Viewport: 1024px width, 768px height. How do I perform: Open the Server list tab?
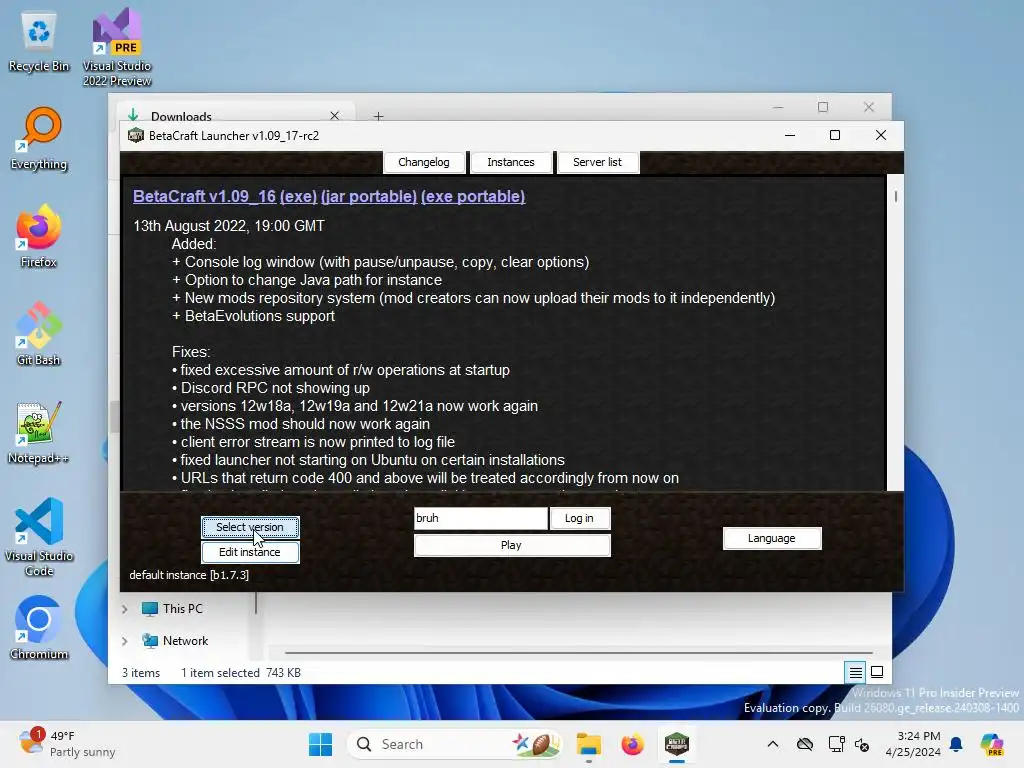tap(598, 162)
